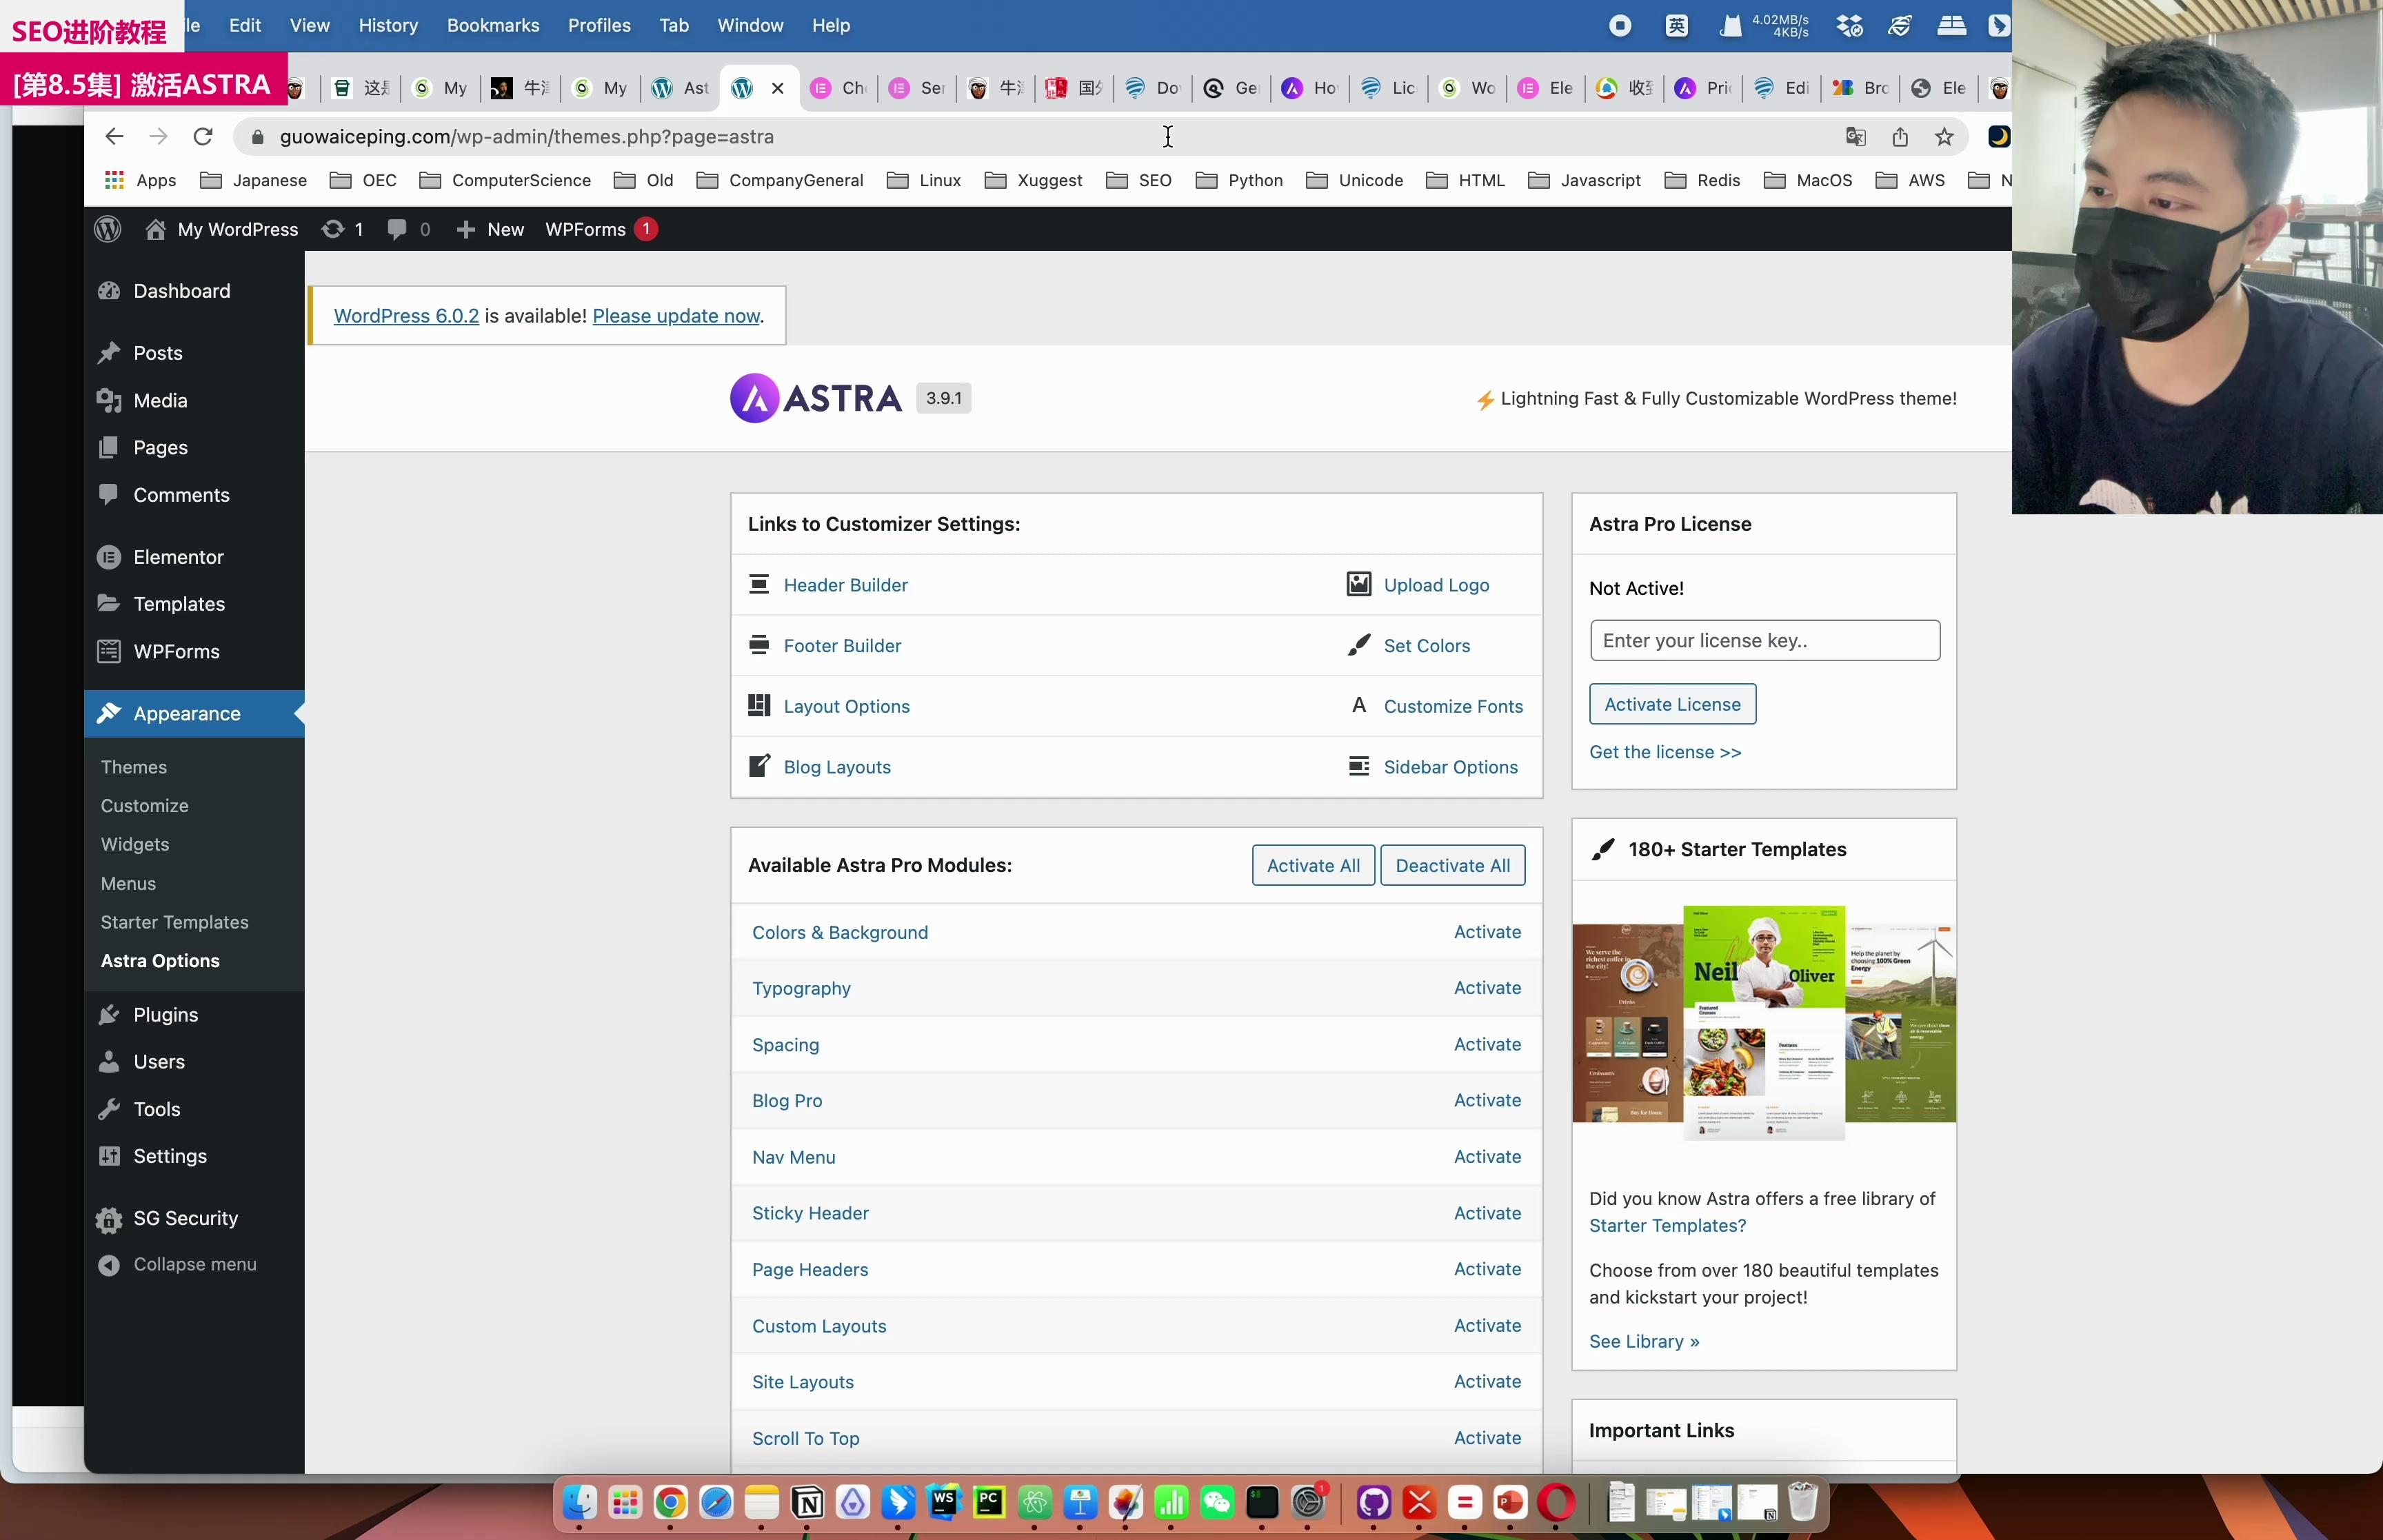Click the Blog Layouts pencil icon
This screenshot has width=2383, height=1540.
tap(759, 766)
